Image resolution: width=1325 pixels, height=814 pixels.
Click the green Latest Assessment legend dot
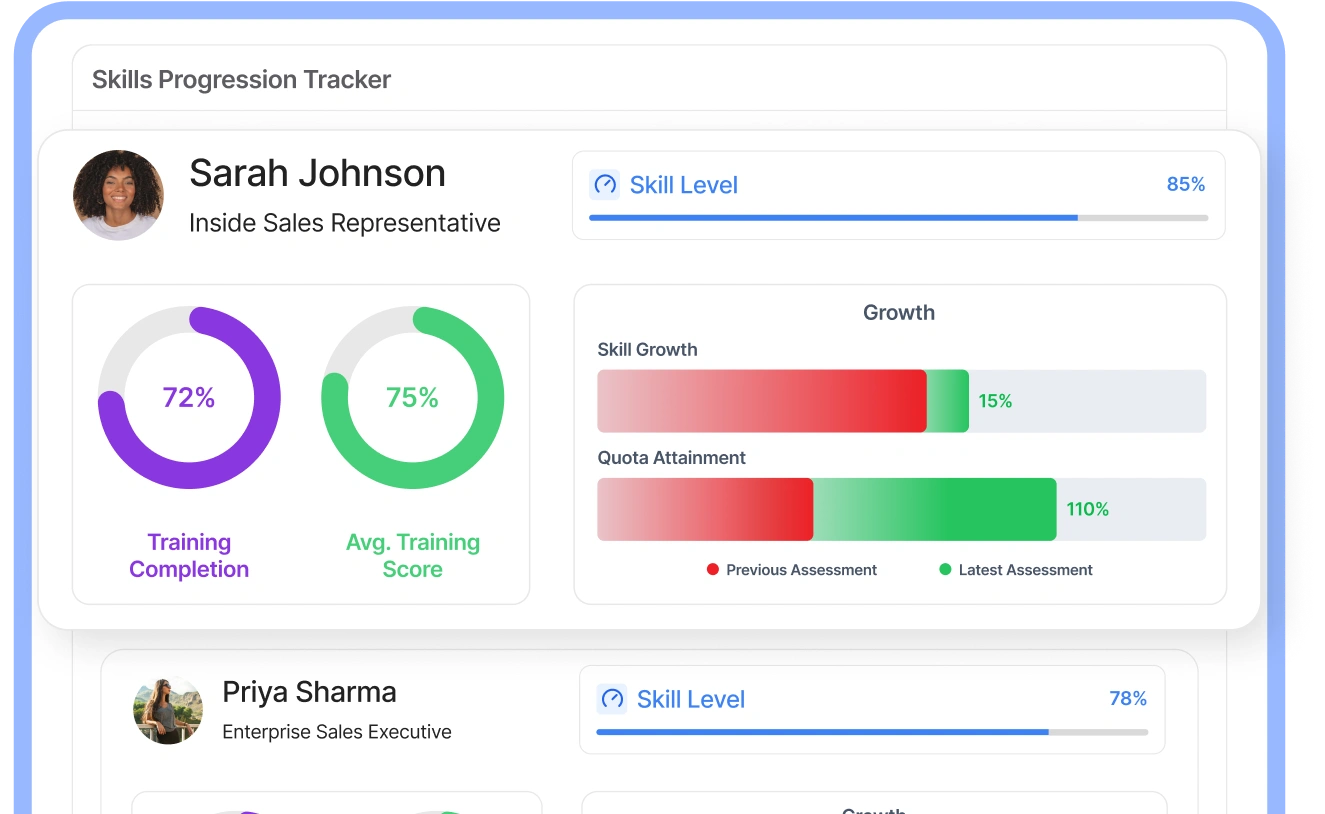pyautogui.click(x=945, y=570)
